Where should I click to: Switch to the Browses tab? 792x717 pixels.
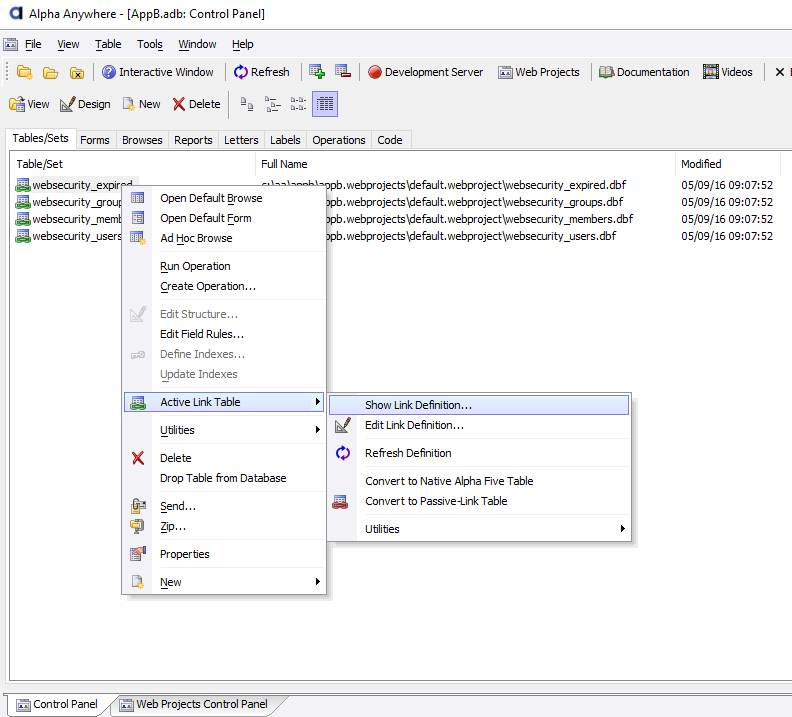pos(142,140)
